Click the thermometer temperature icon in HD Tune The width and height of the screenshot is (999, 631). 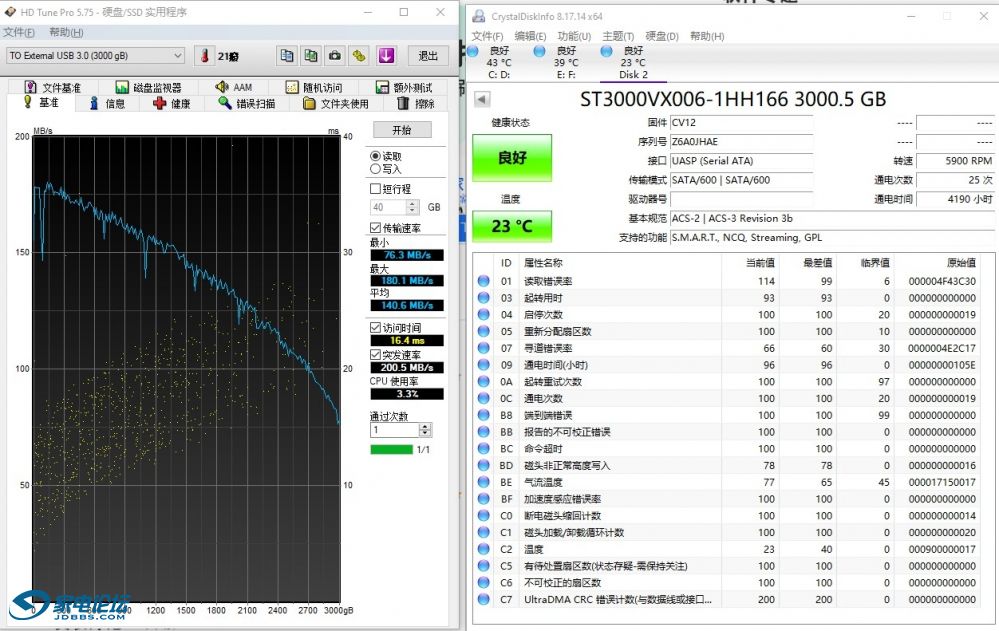pyautogui.click(x=205, y=55)
